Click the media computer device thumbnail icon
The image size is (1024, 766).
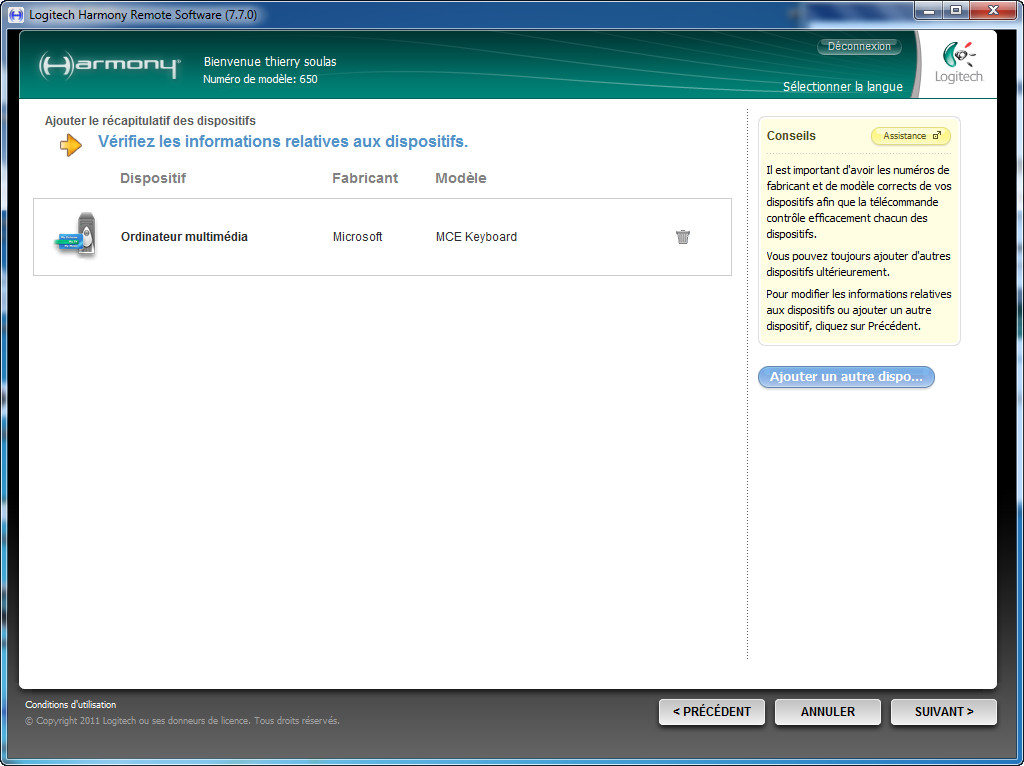click(77, 235)
